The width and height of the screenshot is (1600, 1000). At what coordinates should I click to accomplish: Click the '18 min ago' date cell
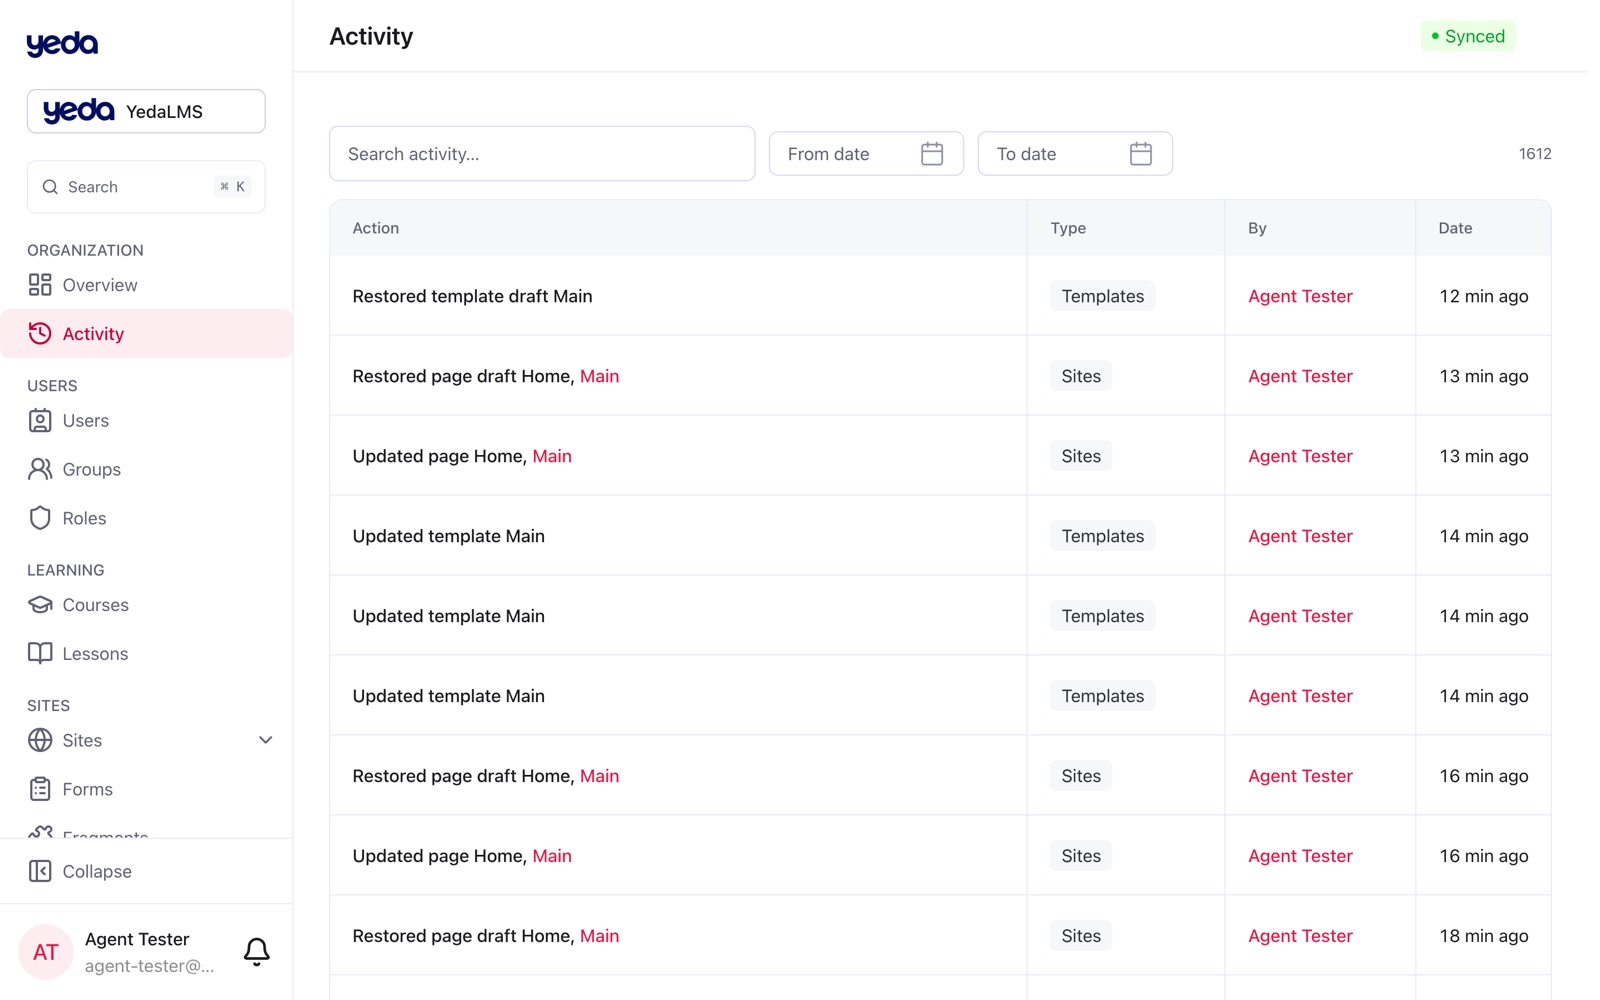[1484, 936]
